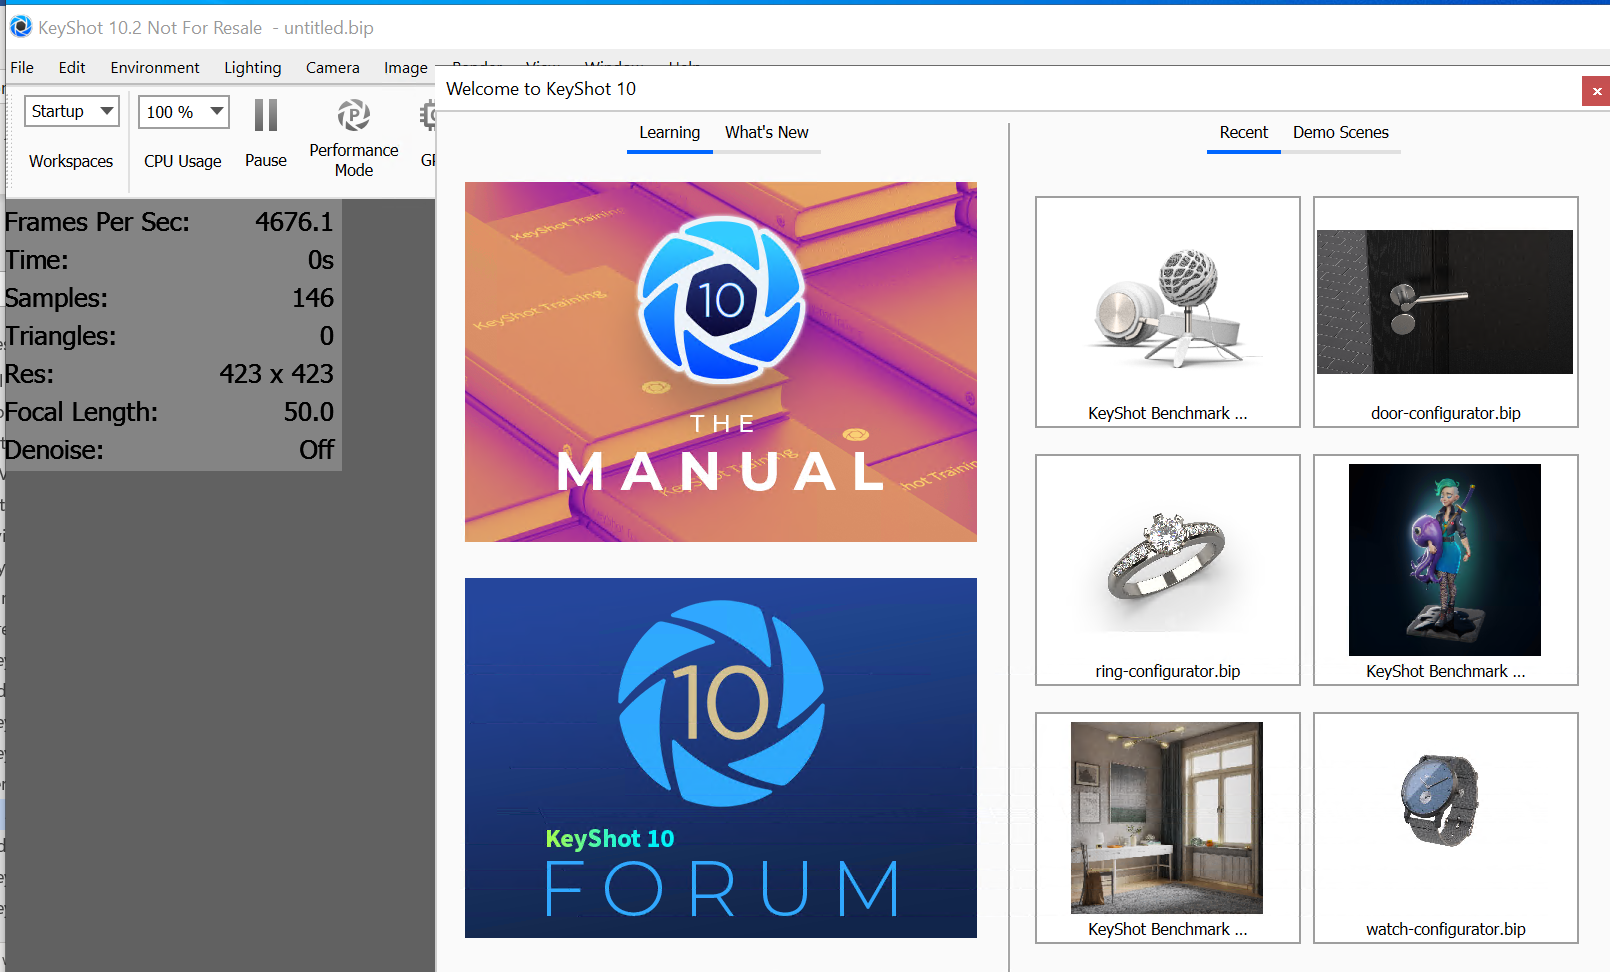Open the Camera menu
The width and height of the screenshot is (1610, 972).
point(332,67)
